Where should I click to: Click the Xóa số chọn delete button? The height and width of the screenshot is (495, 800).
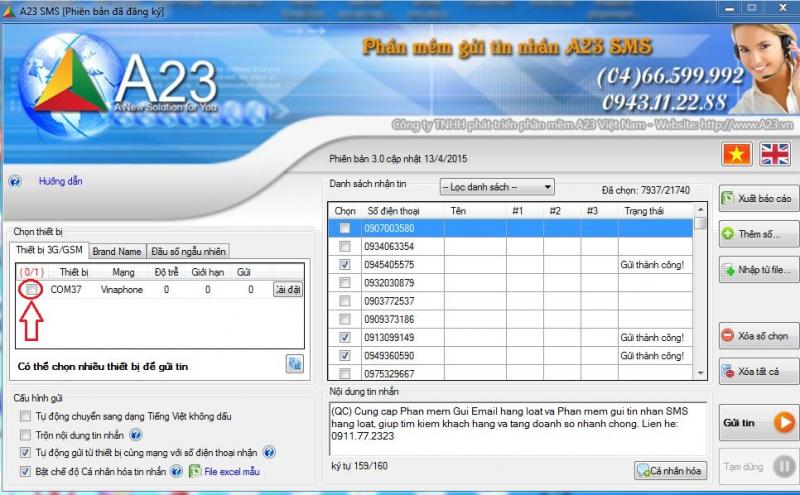[x=758, y=335]
